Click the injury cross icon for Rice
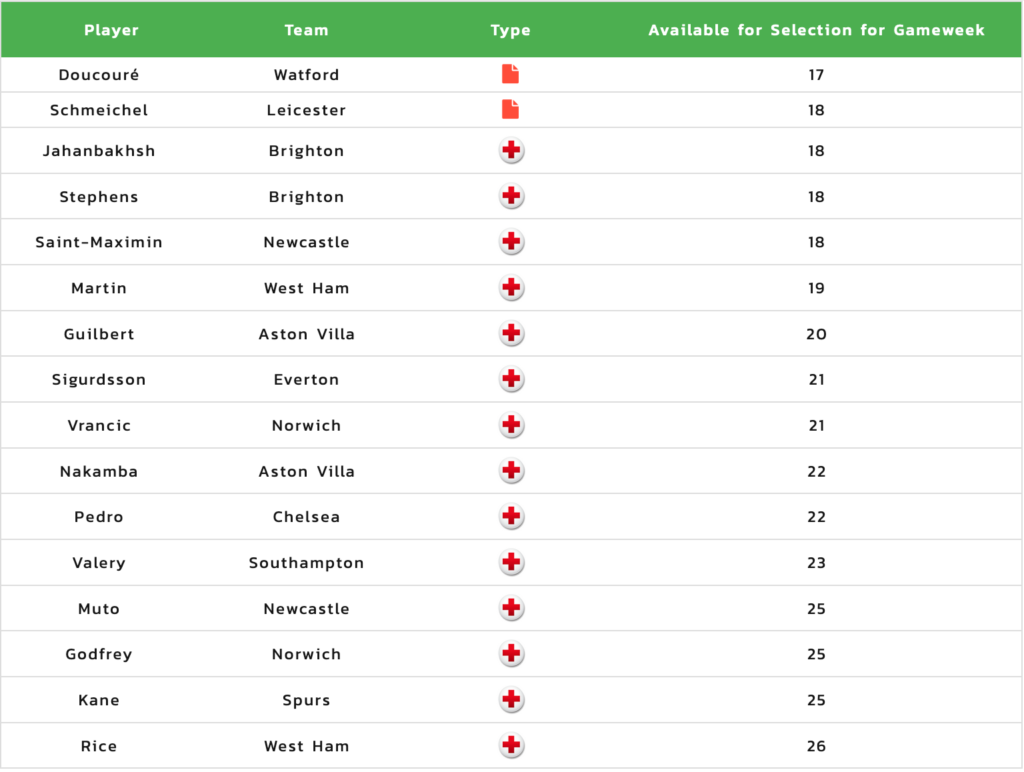1024x772 pixels. click(511, 745)
